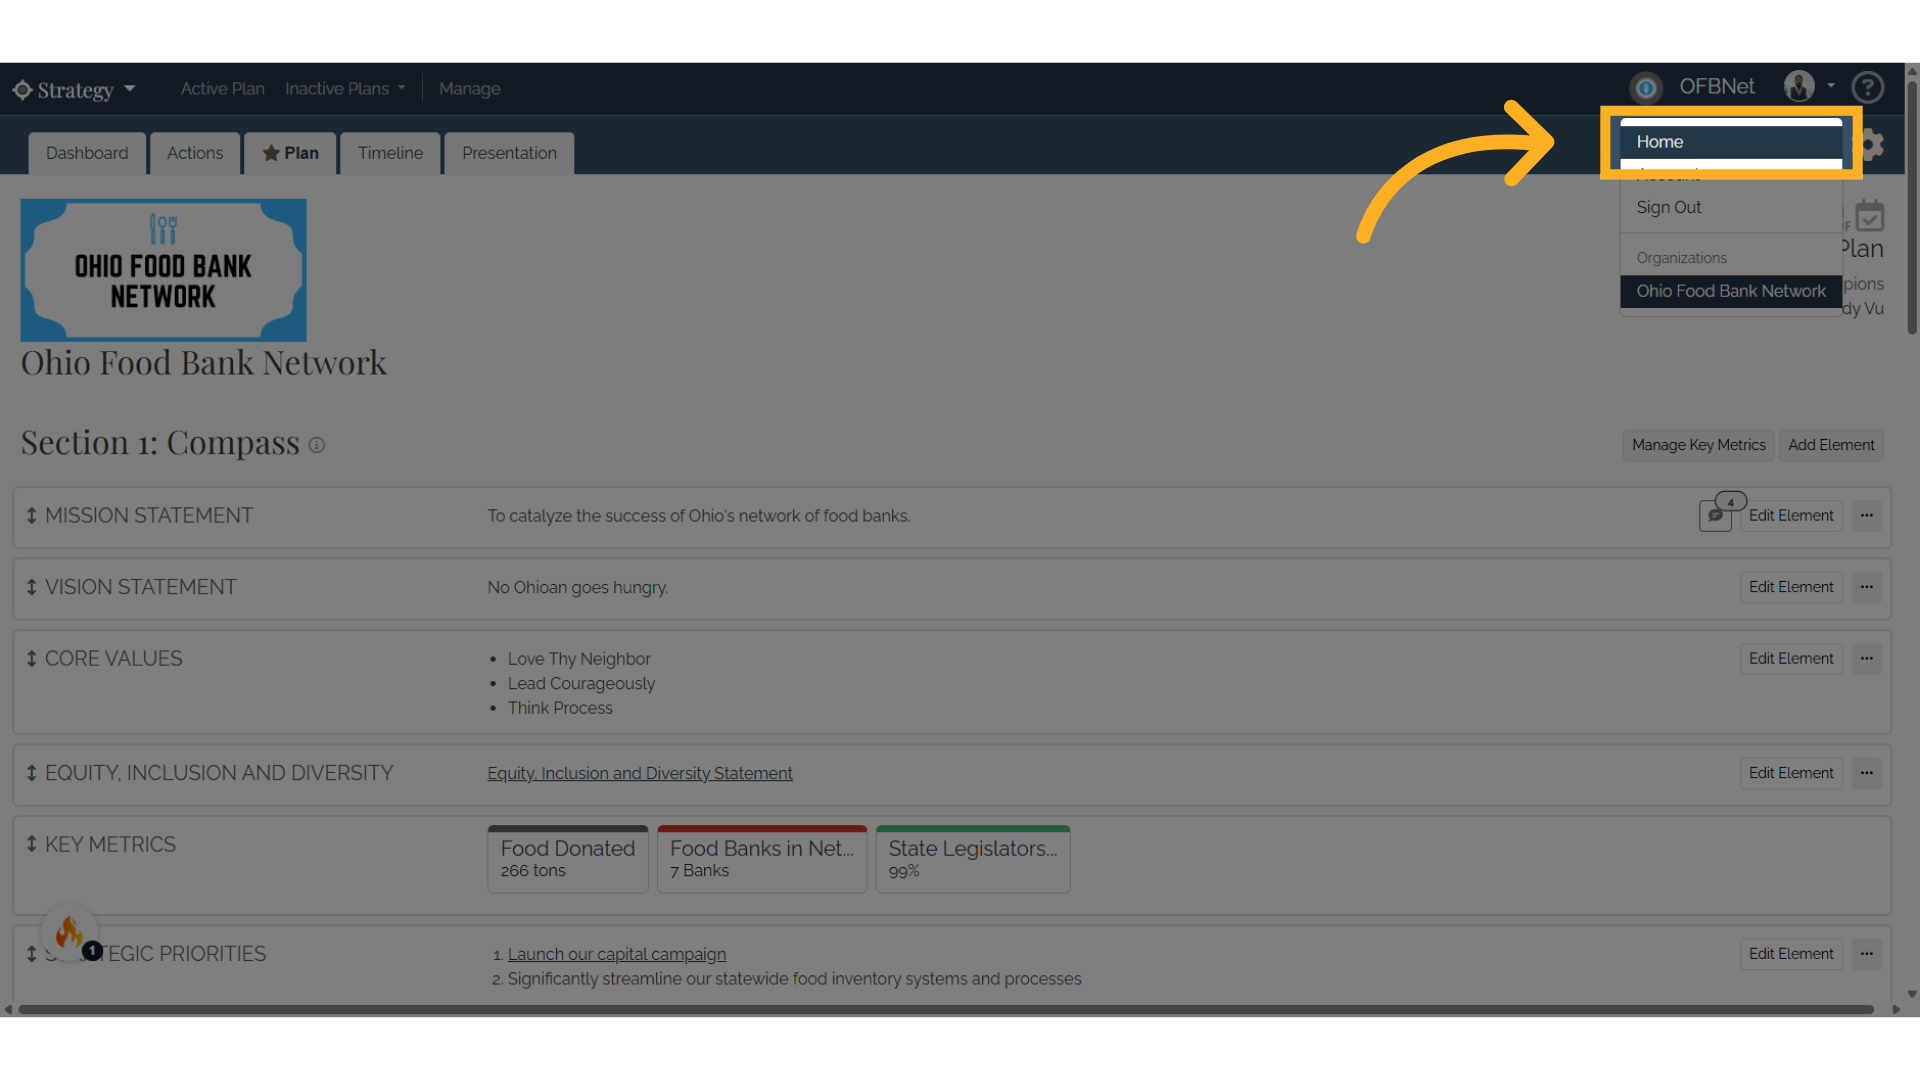Click the flame notification widget icon
This screenshot has height=1080, width=1920.
(x=69, y=932)
